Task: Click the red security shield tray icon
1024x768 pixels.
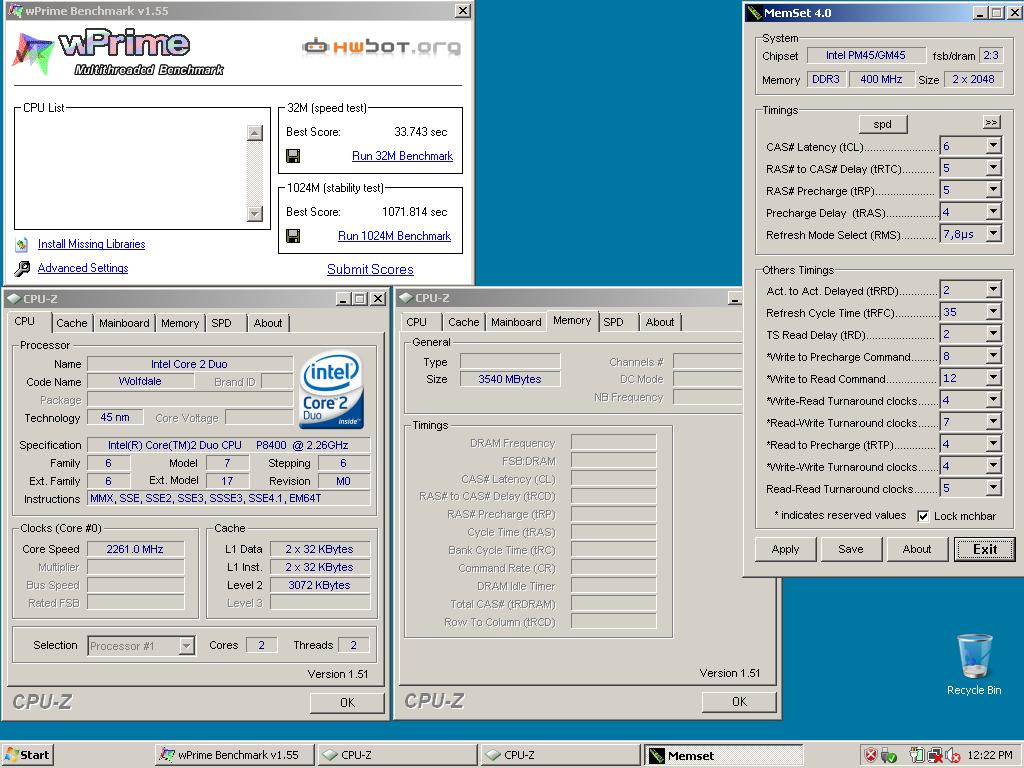Action: [x=870, y=756]
